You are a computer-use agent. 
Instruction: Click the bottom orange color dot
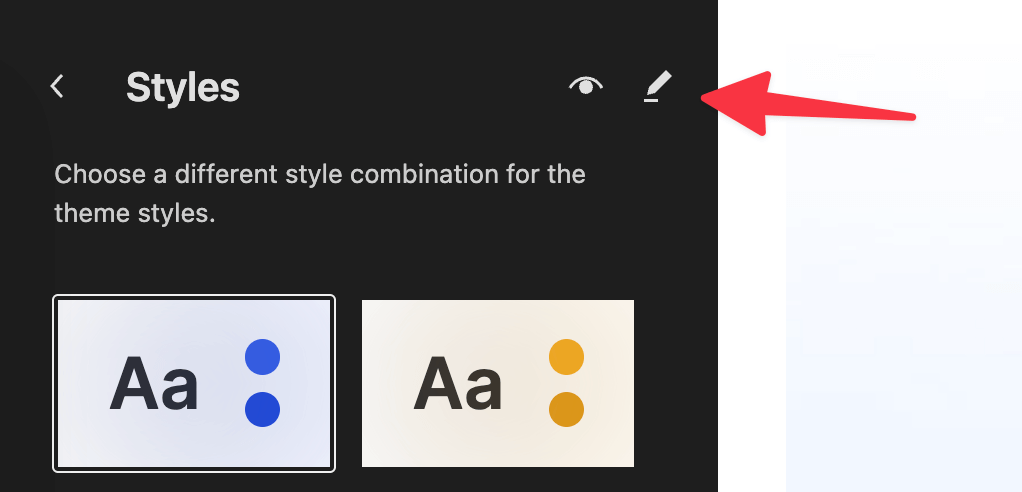coord(566,409)
